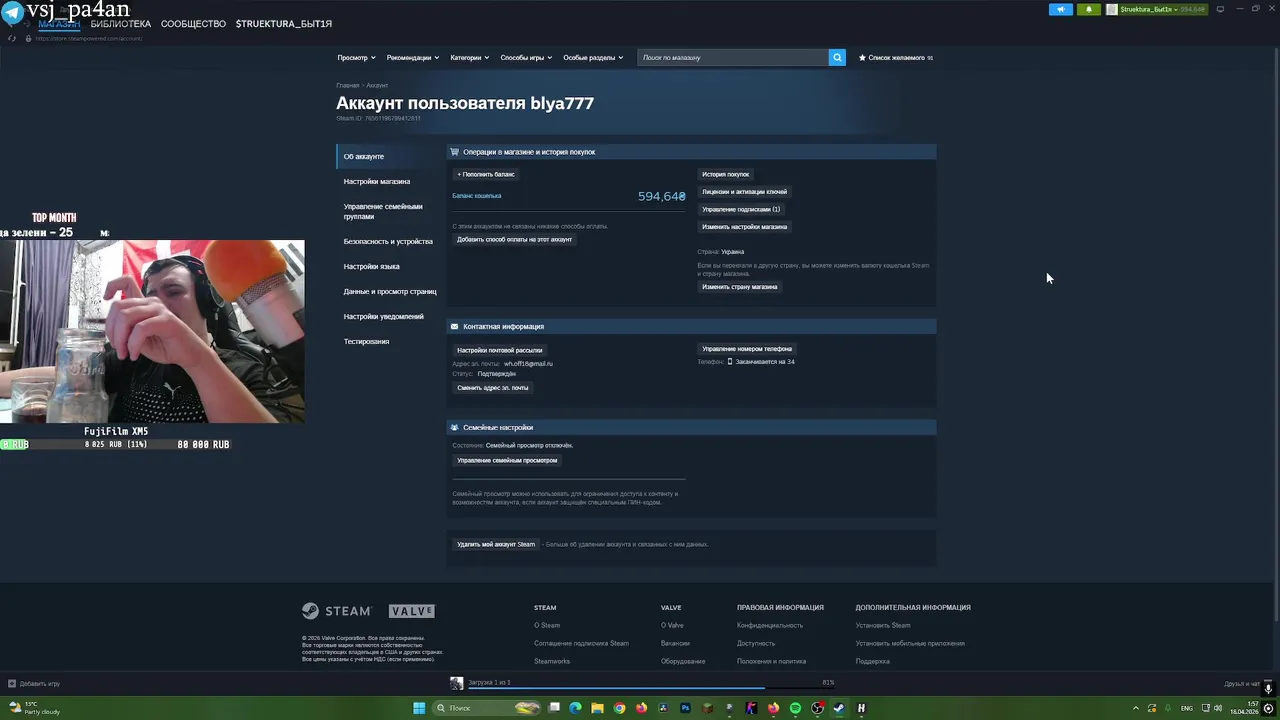Open File Explorer from taskbar
This screenshot has width=1280, height=720.
(x=597, y=708)
